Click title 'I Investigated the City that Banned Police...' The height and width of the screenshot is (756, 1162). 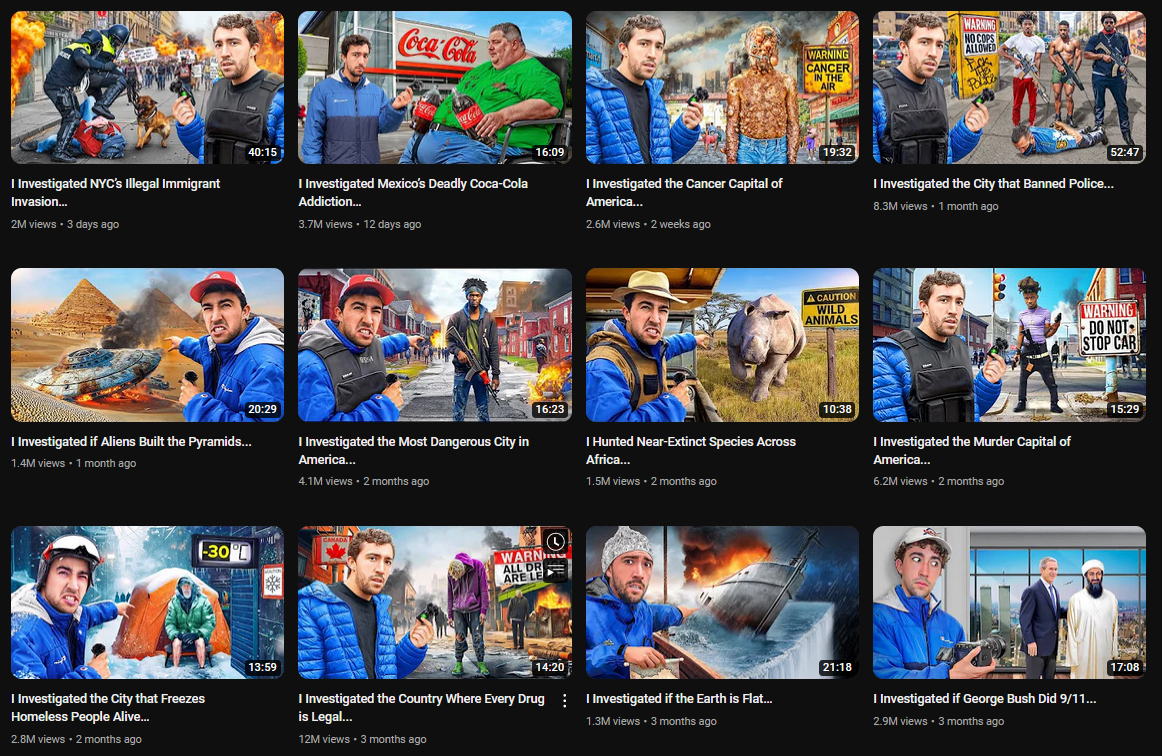993,184
